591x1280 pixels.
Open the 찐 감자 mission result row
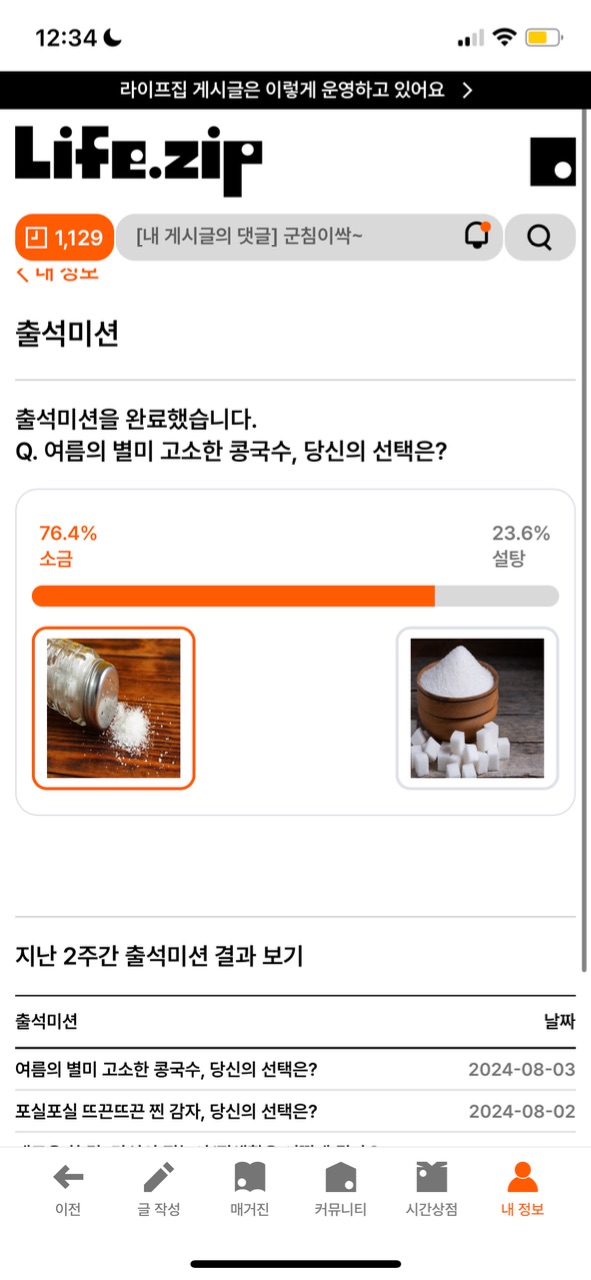click(295, 1112)
